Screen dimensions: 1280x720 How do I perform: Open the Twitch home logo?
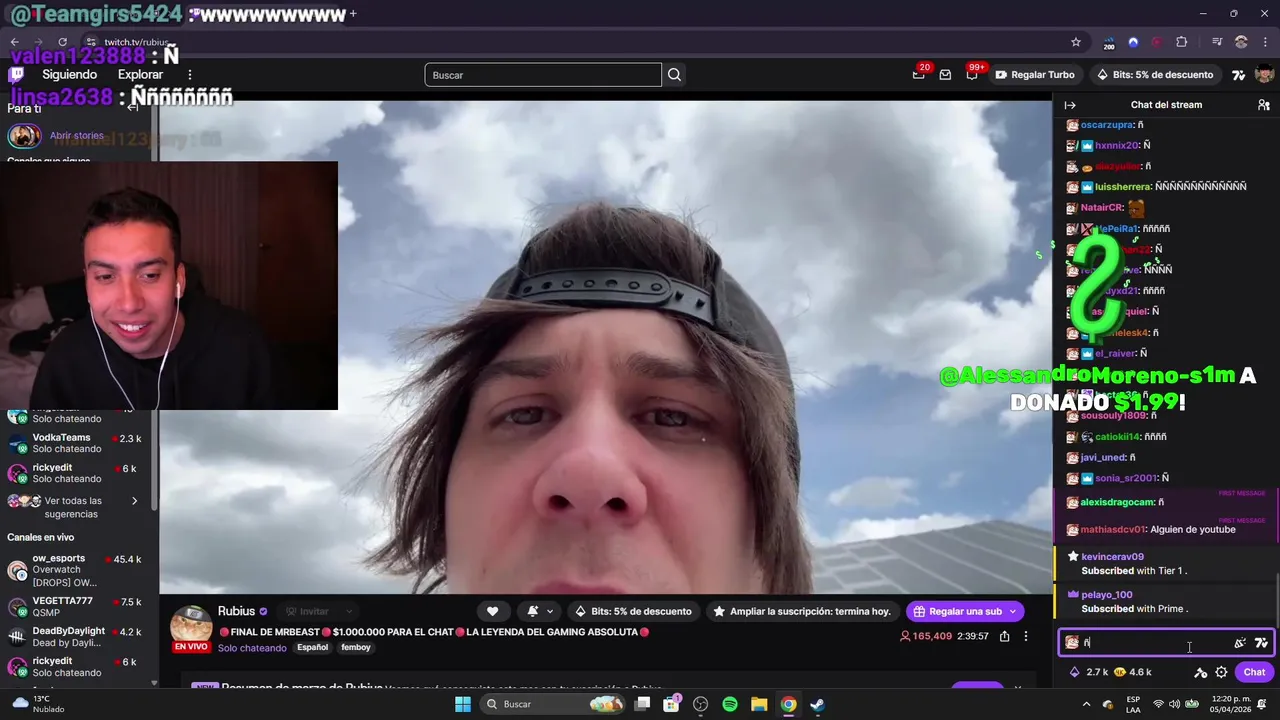click(x=16, y=75)
